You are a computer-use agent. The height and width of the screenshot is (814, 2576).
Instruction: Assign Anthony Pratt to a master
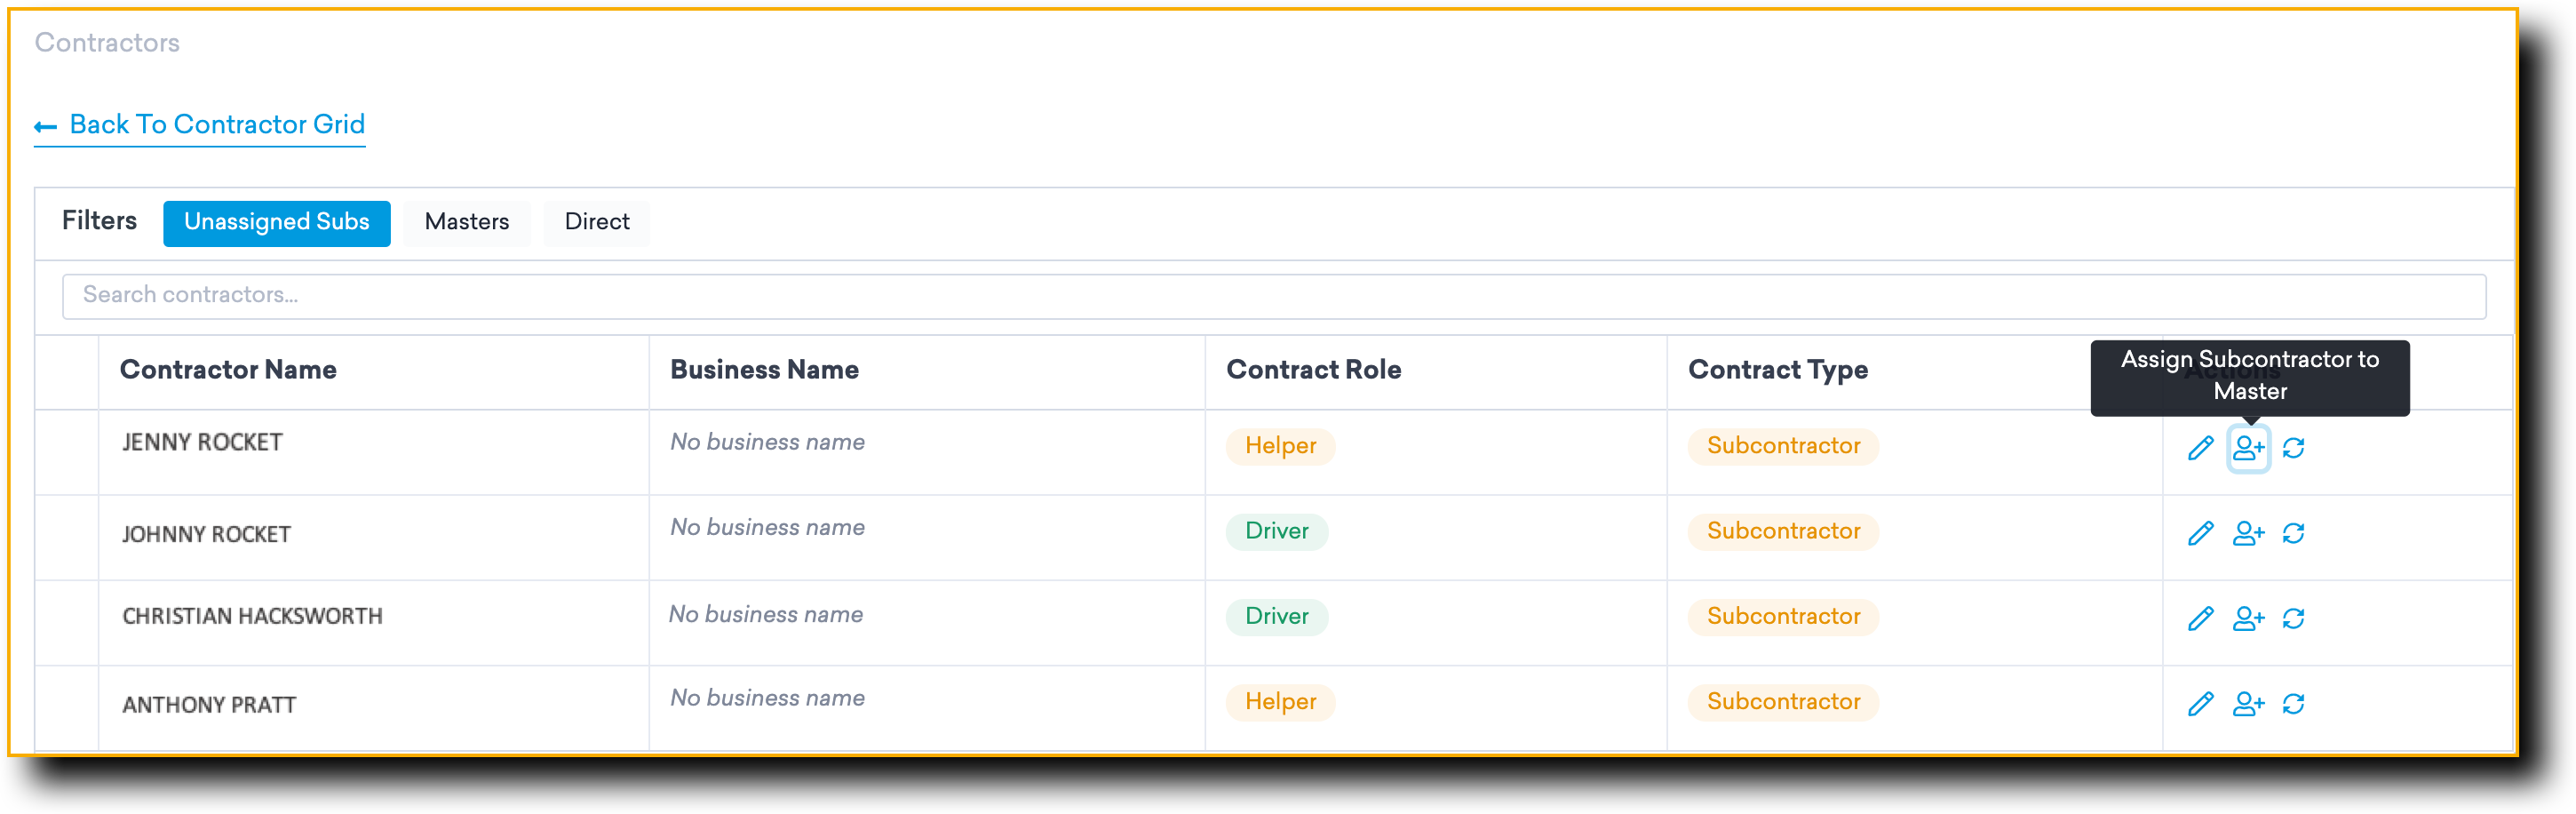pos(2248,704)
